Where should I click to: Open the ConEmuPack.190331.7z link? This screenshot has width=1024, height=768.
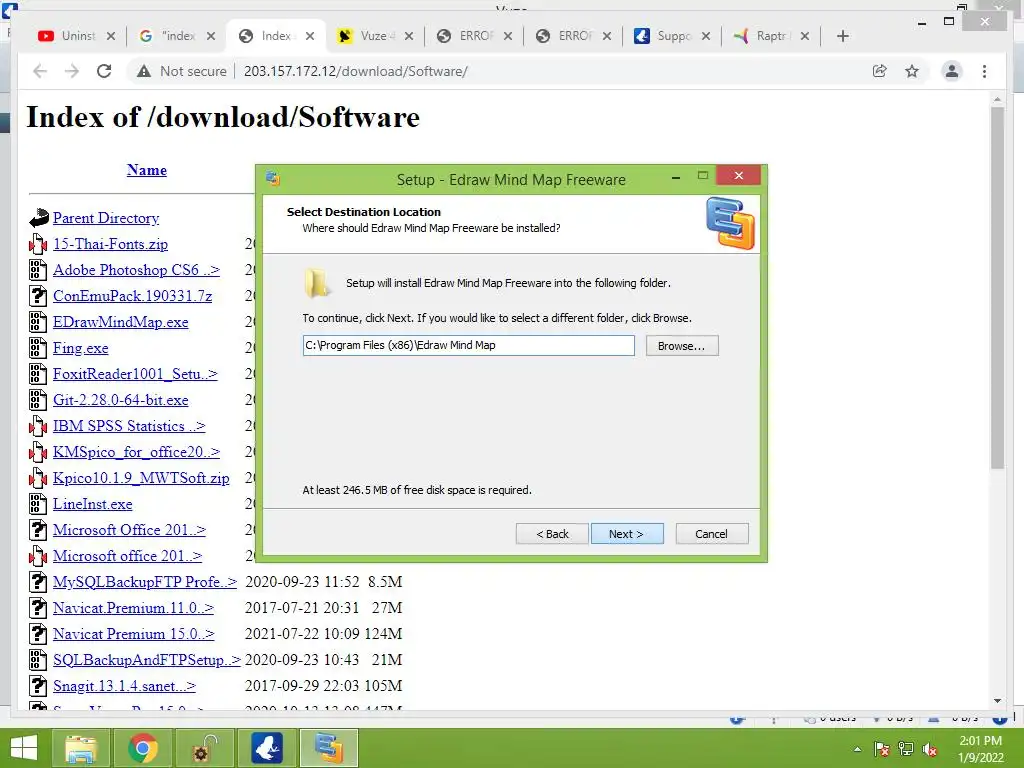(x=133, y=296)
